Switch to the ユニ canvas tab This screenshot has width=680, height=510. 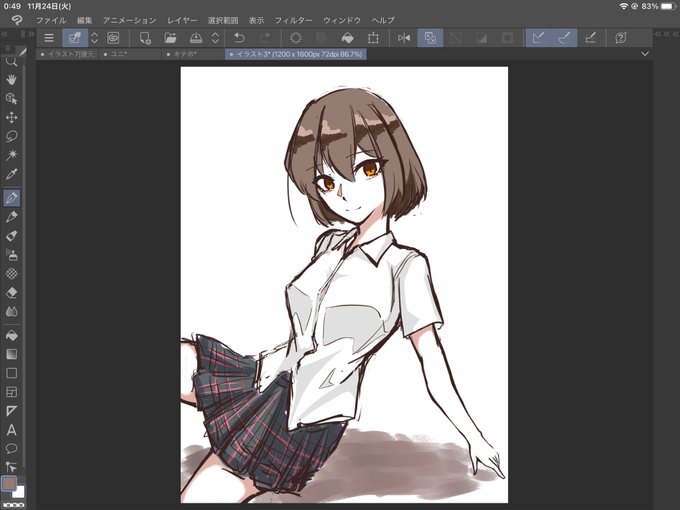pos(130,54)
